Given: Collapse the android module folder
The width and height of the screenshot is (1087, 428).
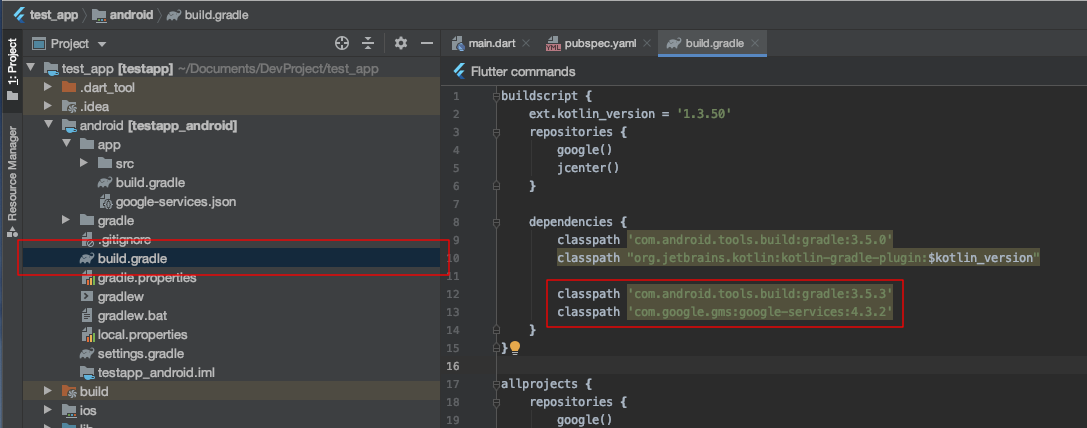Looking at the screenshot, I should pos(48,126).
